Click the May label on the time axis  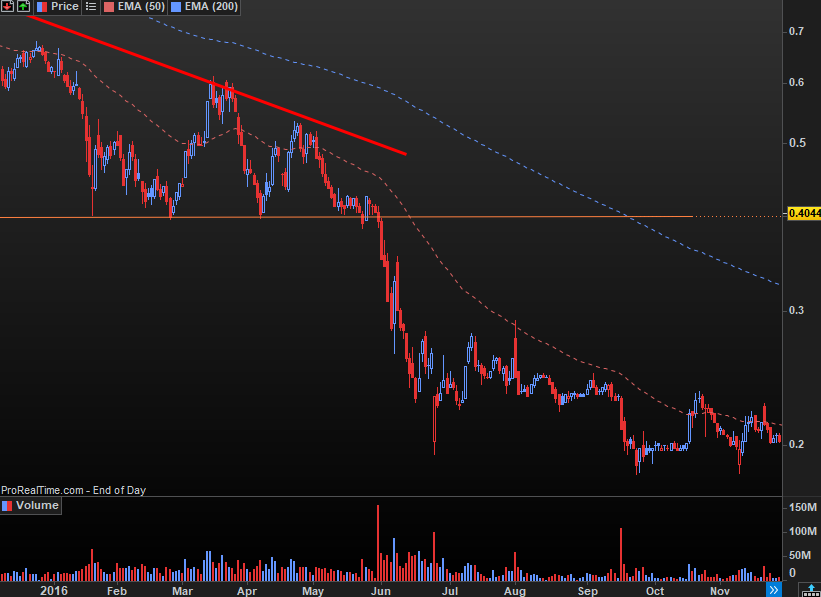[x=313, y=591]
